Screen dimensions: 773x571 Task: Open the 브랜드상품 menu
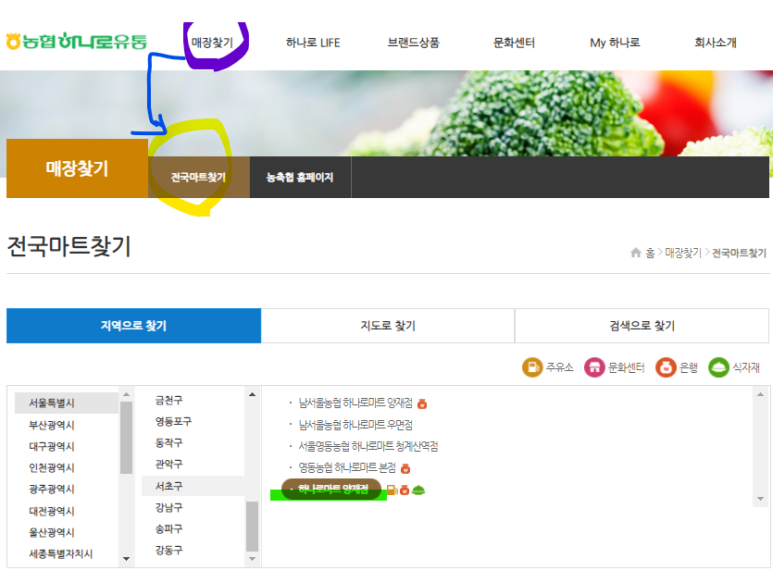click(x=413, y=43)
